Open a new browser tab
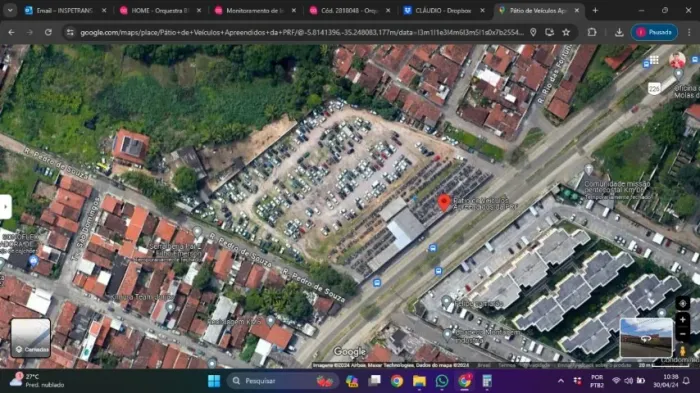Image resolution: width=700 pixels, height=393 pixels. pyautogui.click(x=595, y=10)
